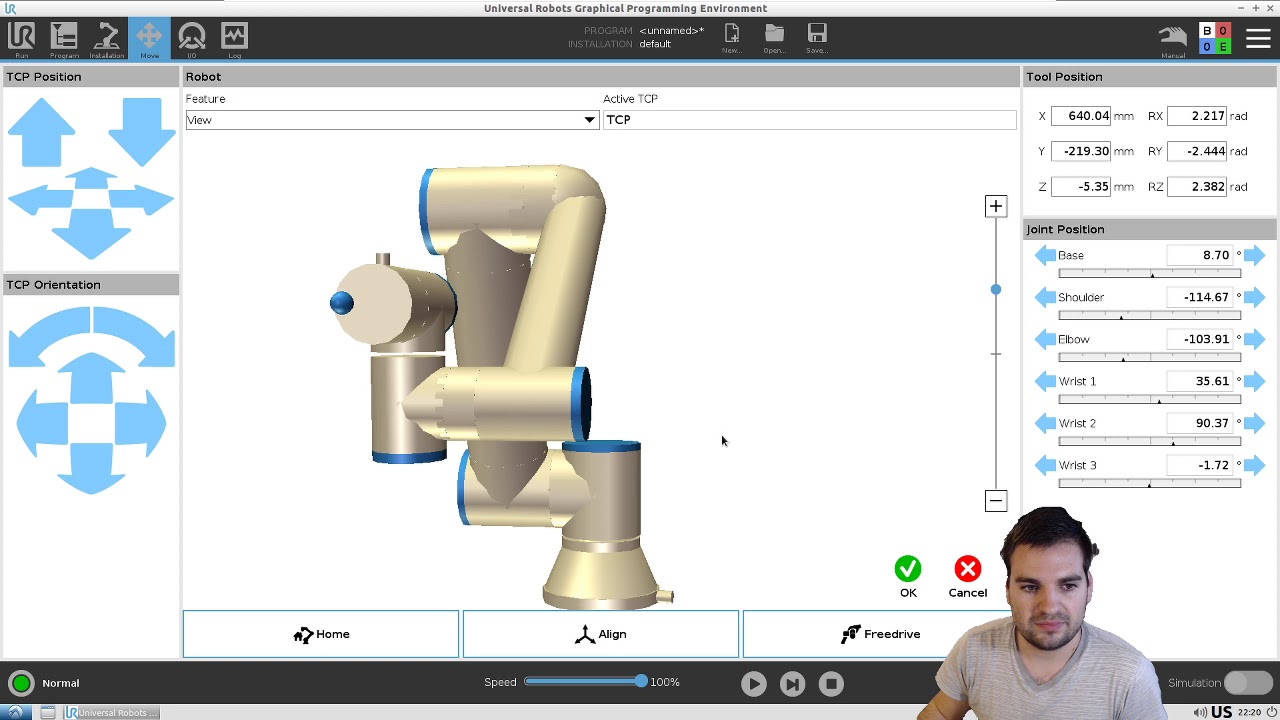Open the Feature View dropdown

[392, 120]
